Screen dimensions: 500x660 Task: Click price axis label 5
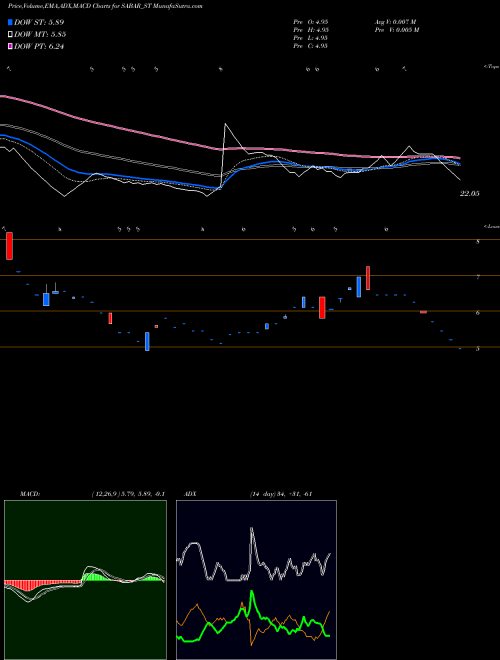click(x=478, y=349)
